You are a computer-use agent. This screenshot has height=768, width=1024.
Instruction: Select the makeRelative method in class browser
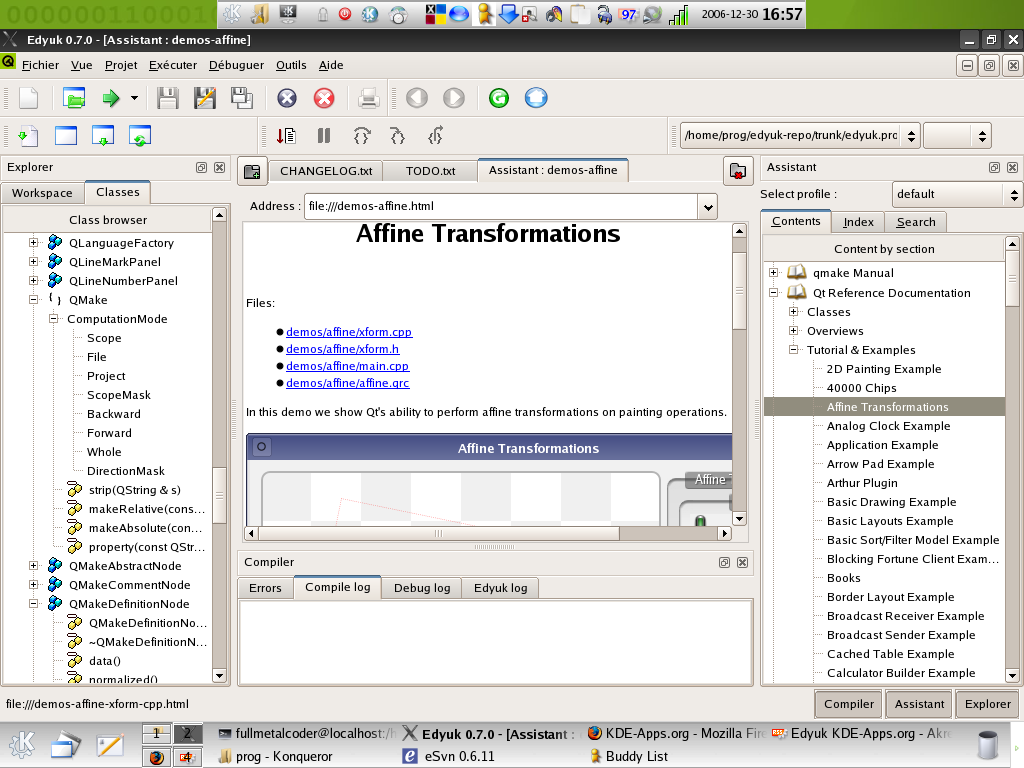(x=146, y=509)
